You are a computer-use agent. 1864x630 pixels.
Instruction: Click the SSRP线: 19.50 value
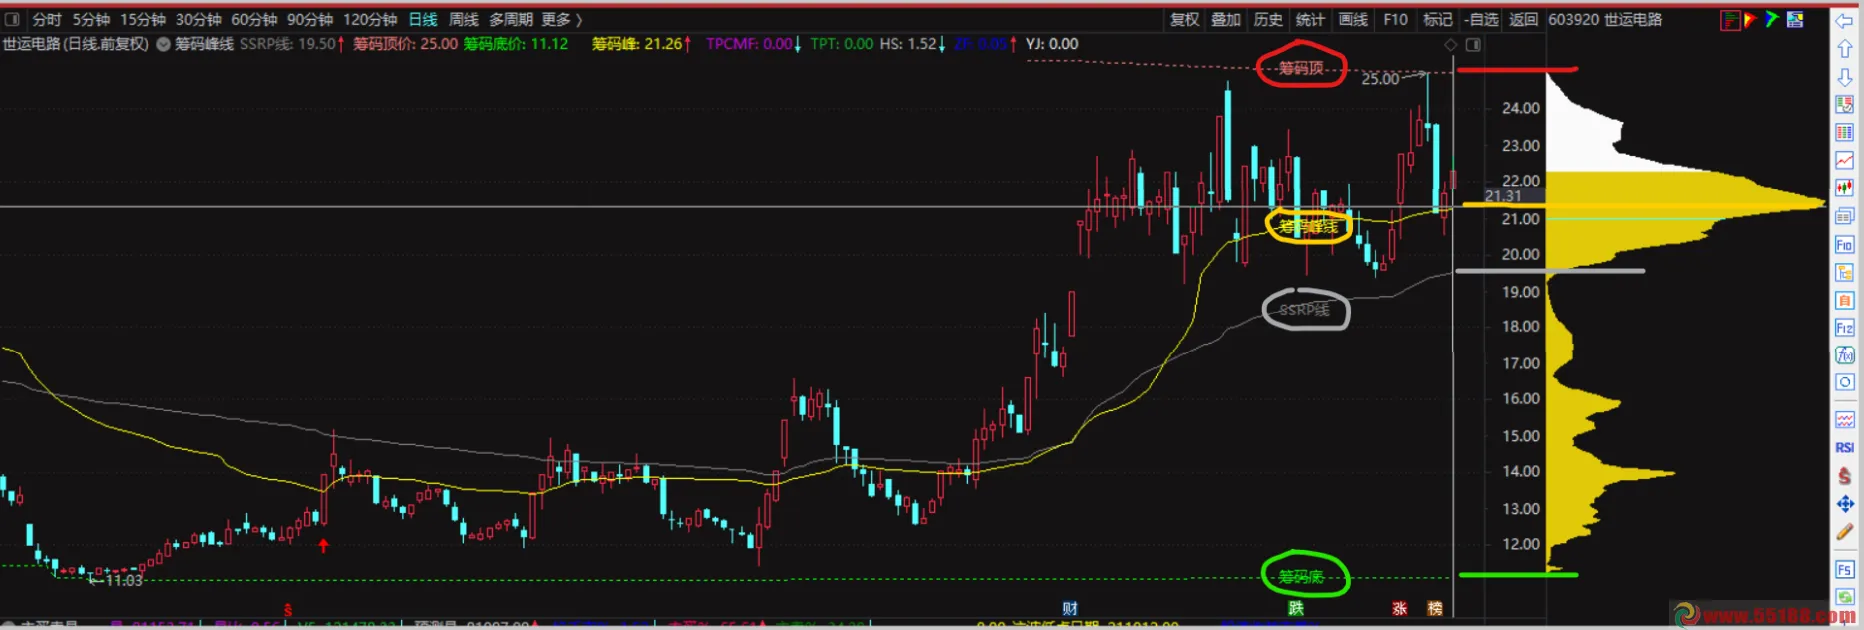click(287, 44)
